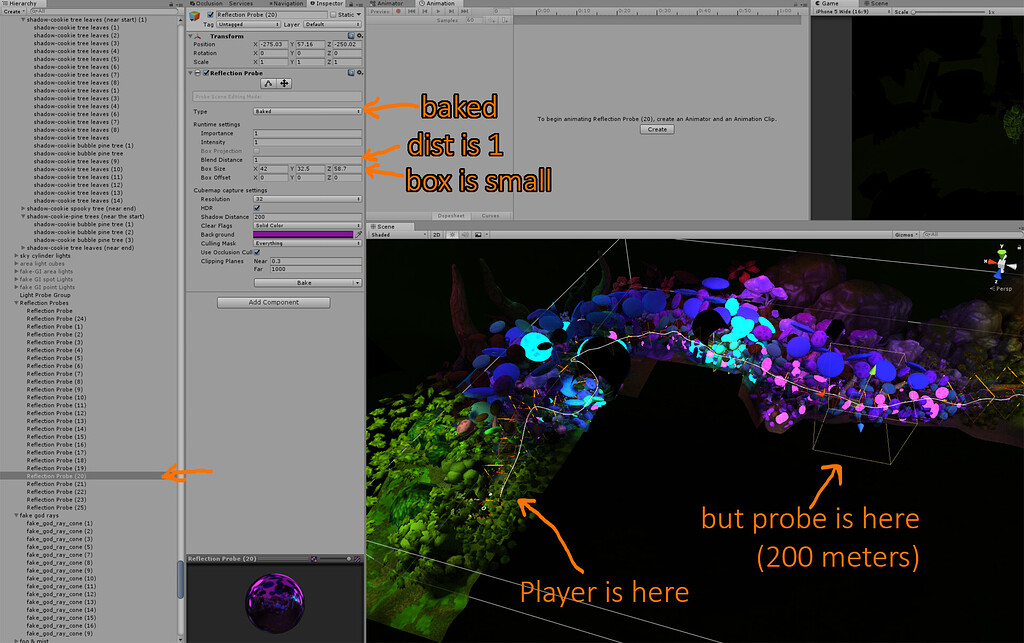
Task: Click the Add Component button
Action: pyautogui.click(x=273, y=302)
